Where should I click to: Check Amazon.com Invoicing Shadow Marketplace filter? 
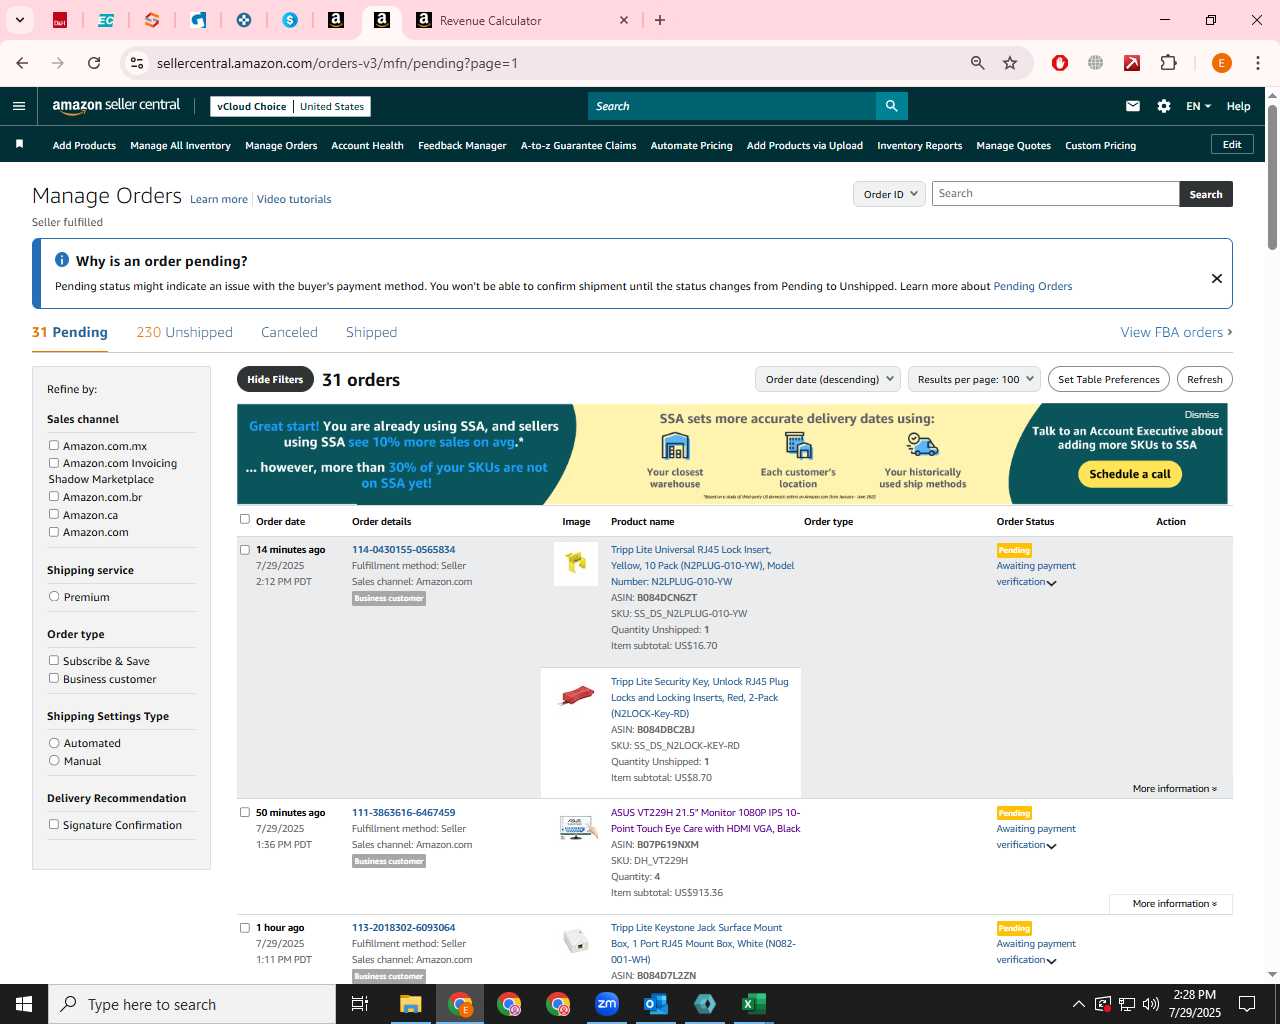point(54,463)
